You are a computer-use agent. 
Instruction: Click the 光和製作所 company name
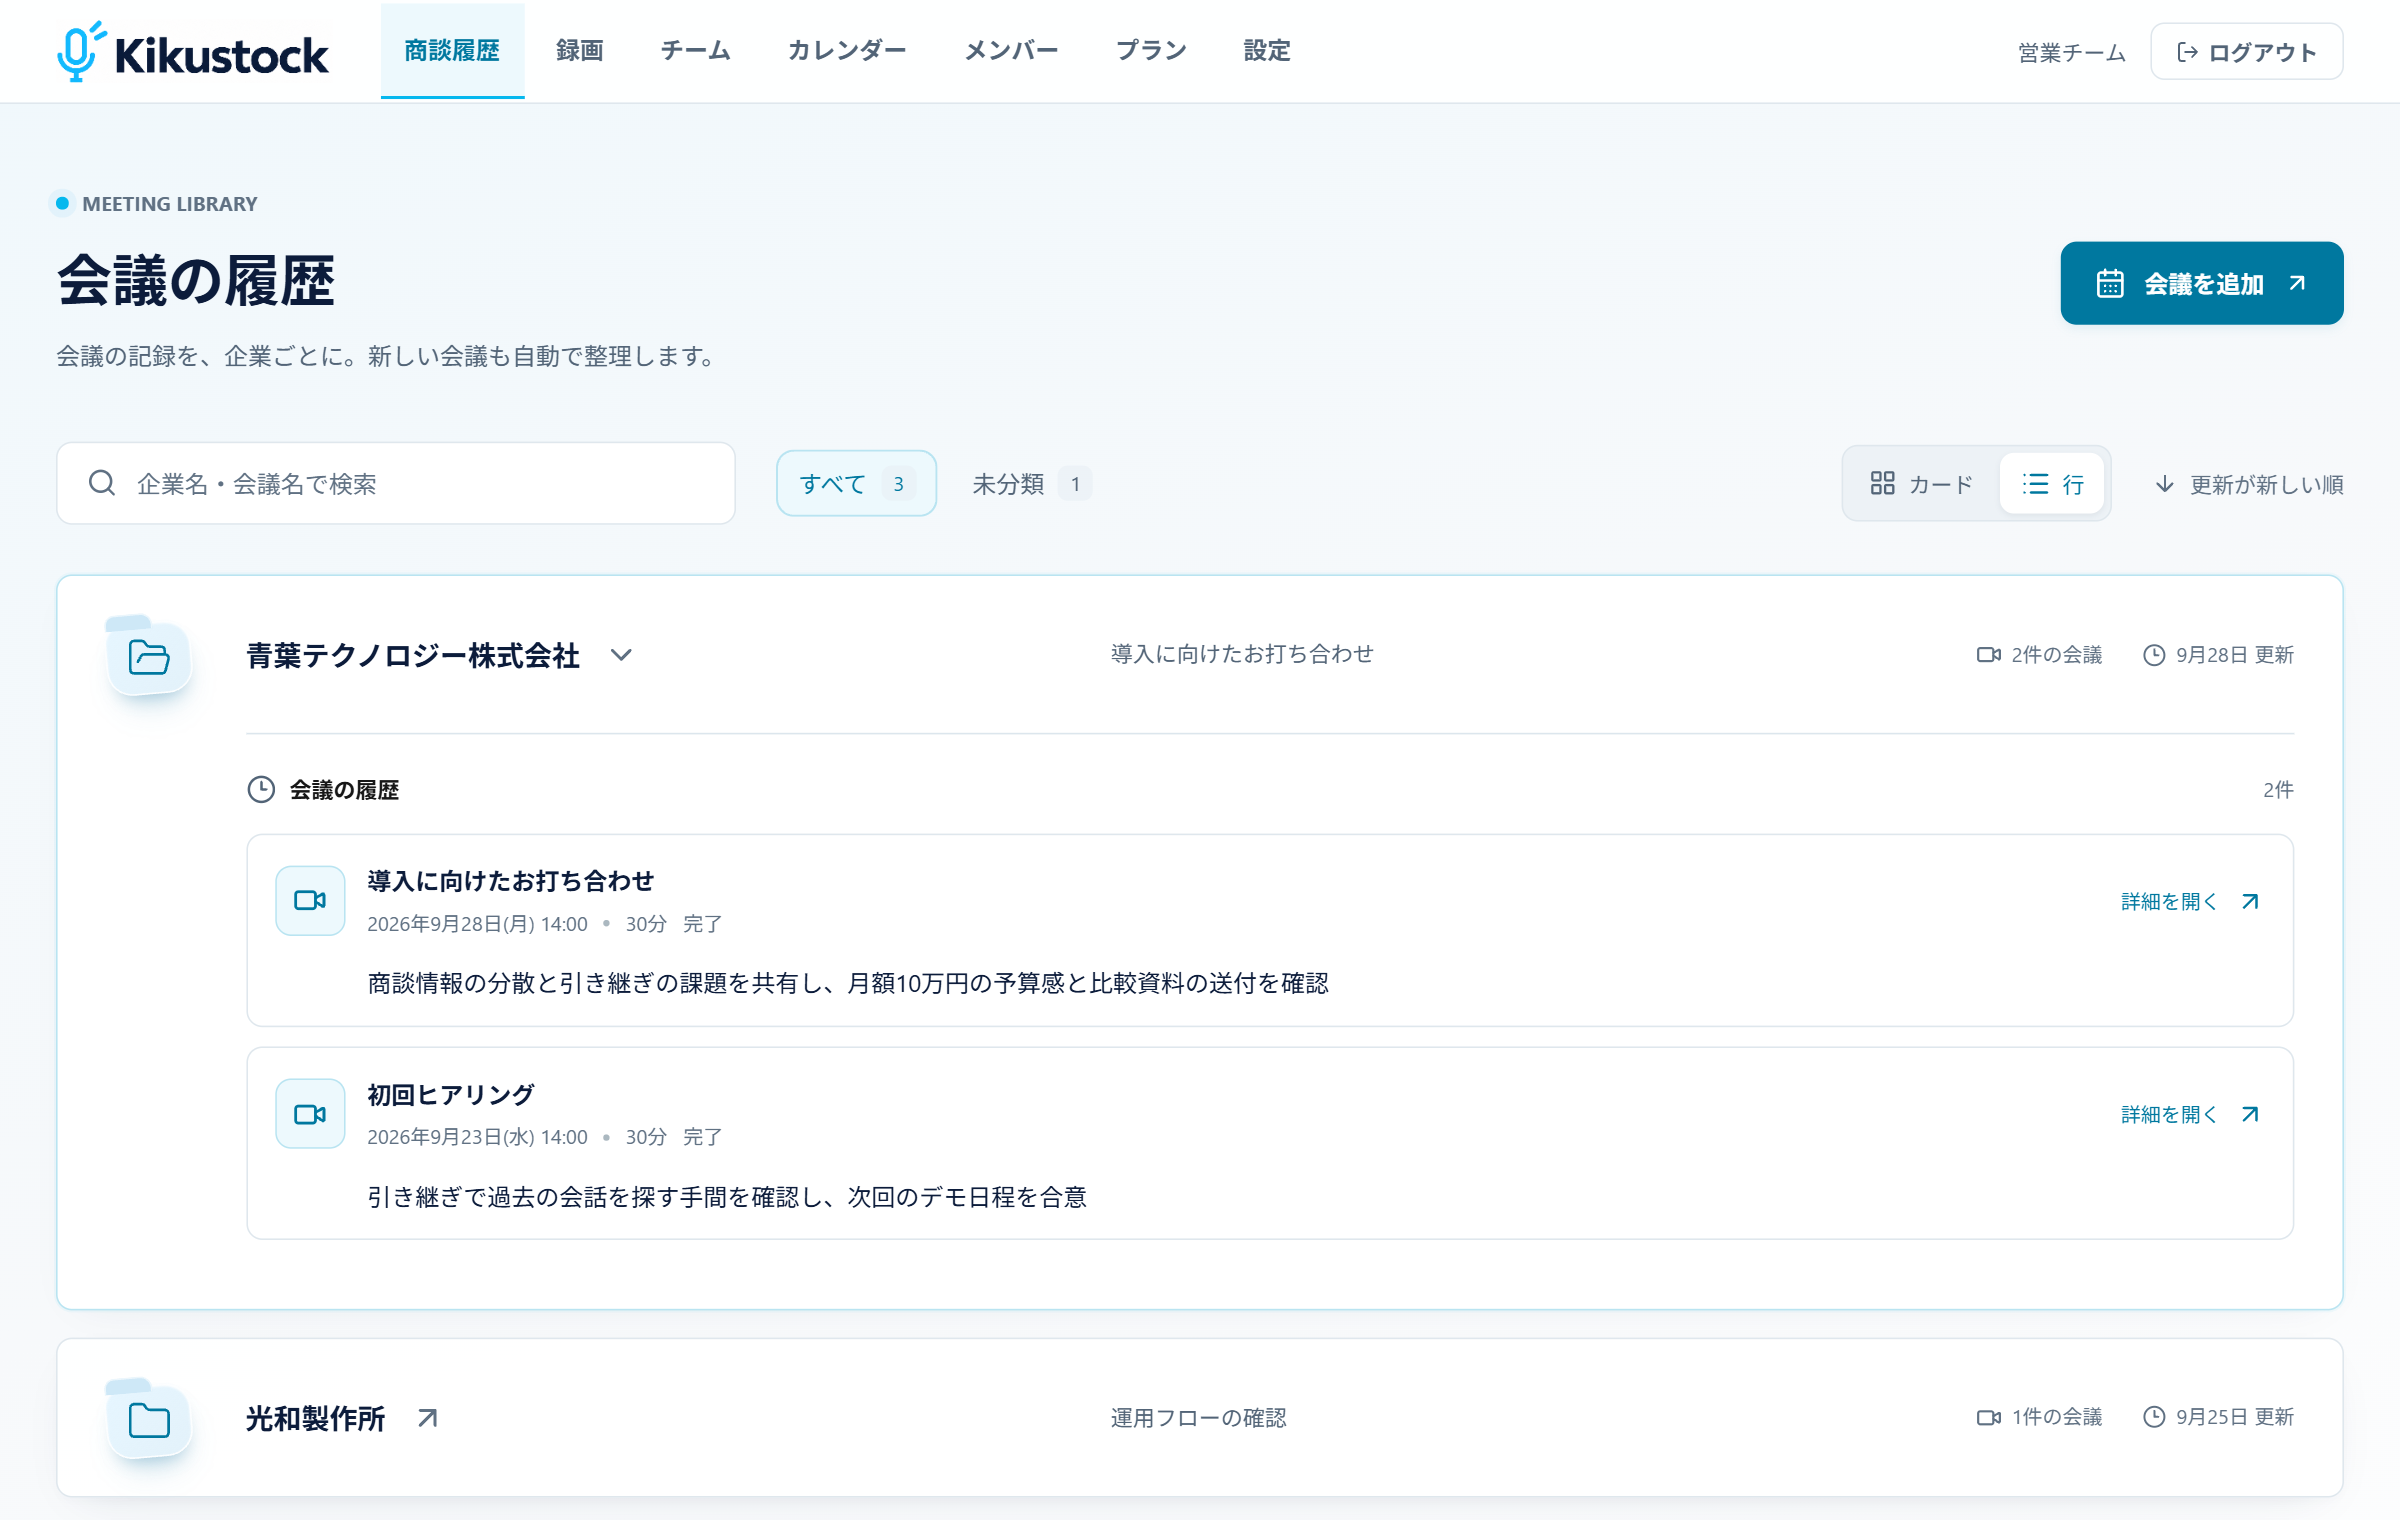316,1419
